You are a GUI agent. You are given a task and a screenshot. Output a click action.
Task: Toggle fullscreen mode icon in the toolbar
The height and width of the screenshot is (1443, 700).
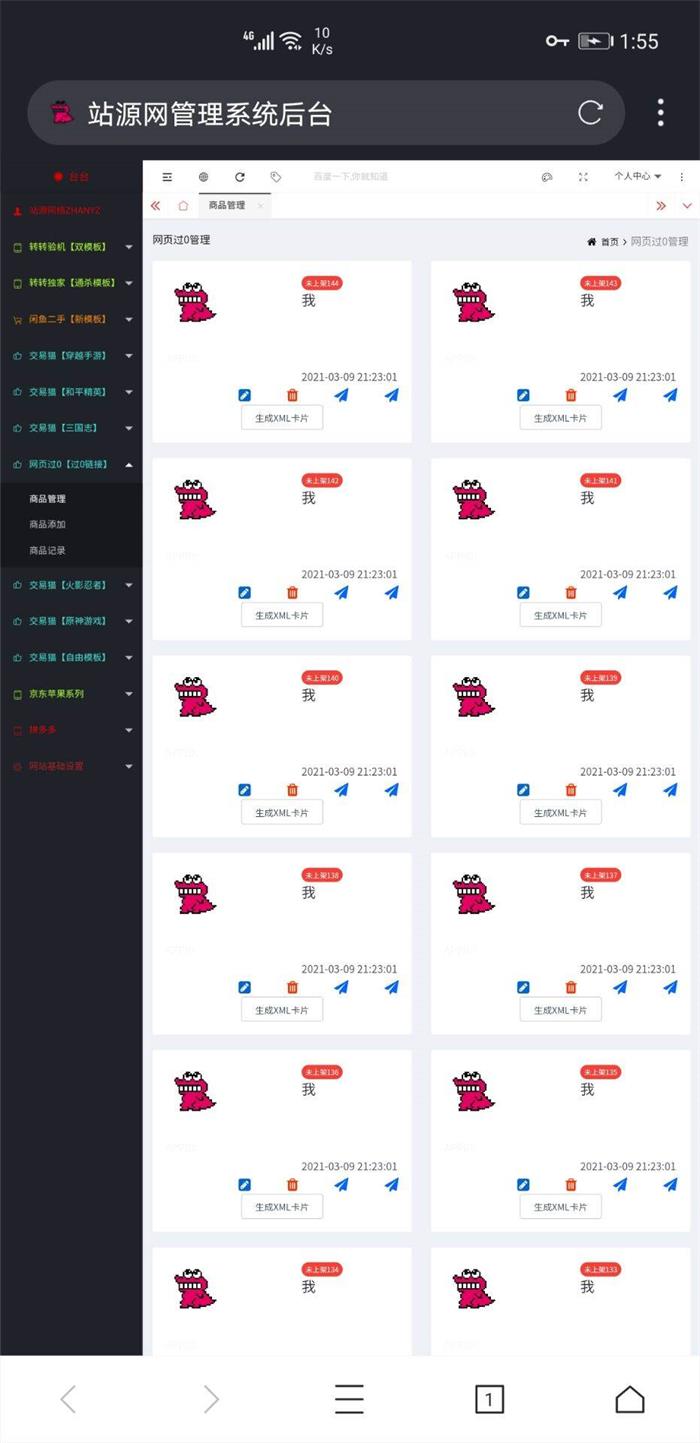(x=583, y=177)
